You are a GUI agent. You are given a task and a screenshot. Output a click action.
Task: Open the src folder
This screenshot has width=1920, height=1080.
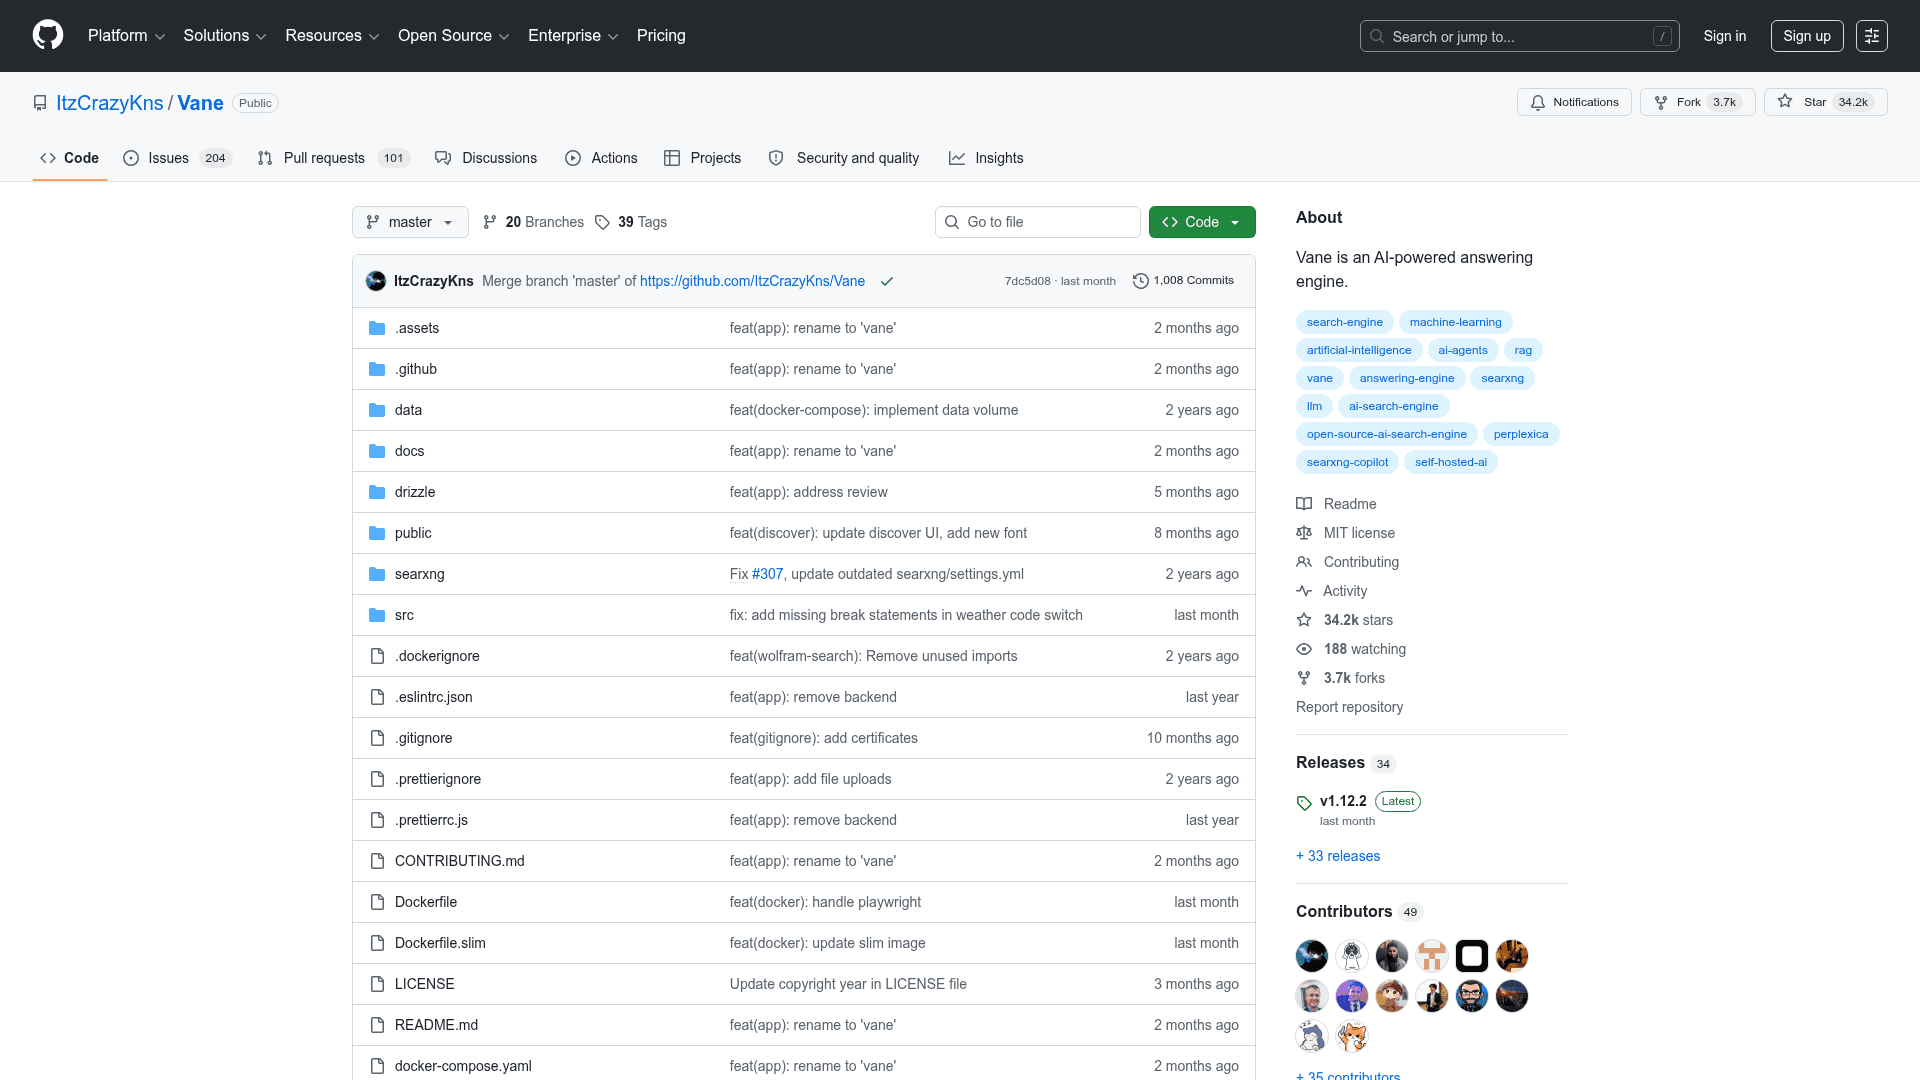click(x=404, y=615)
